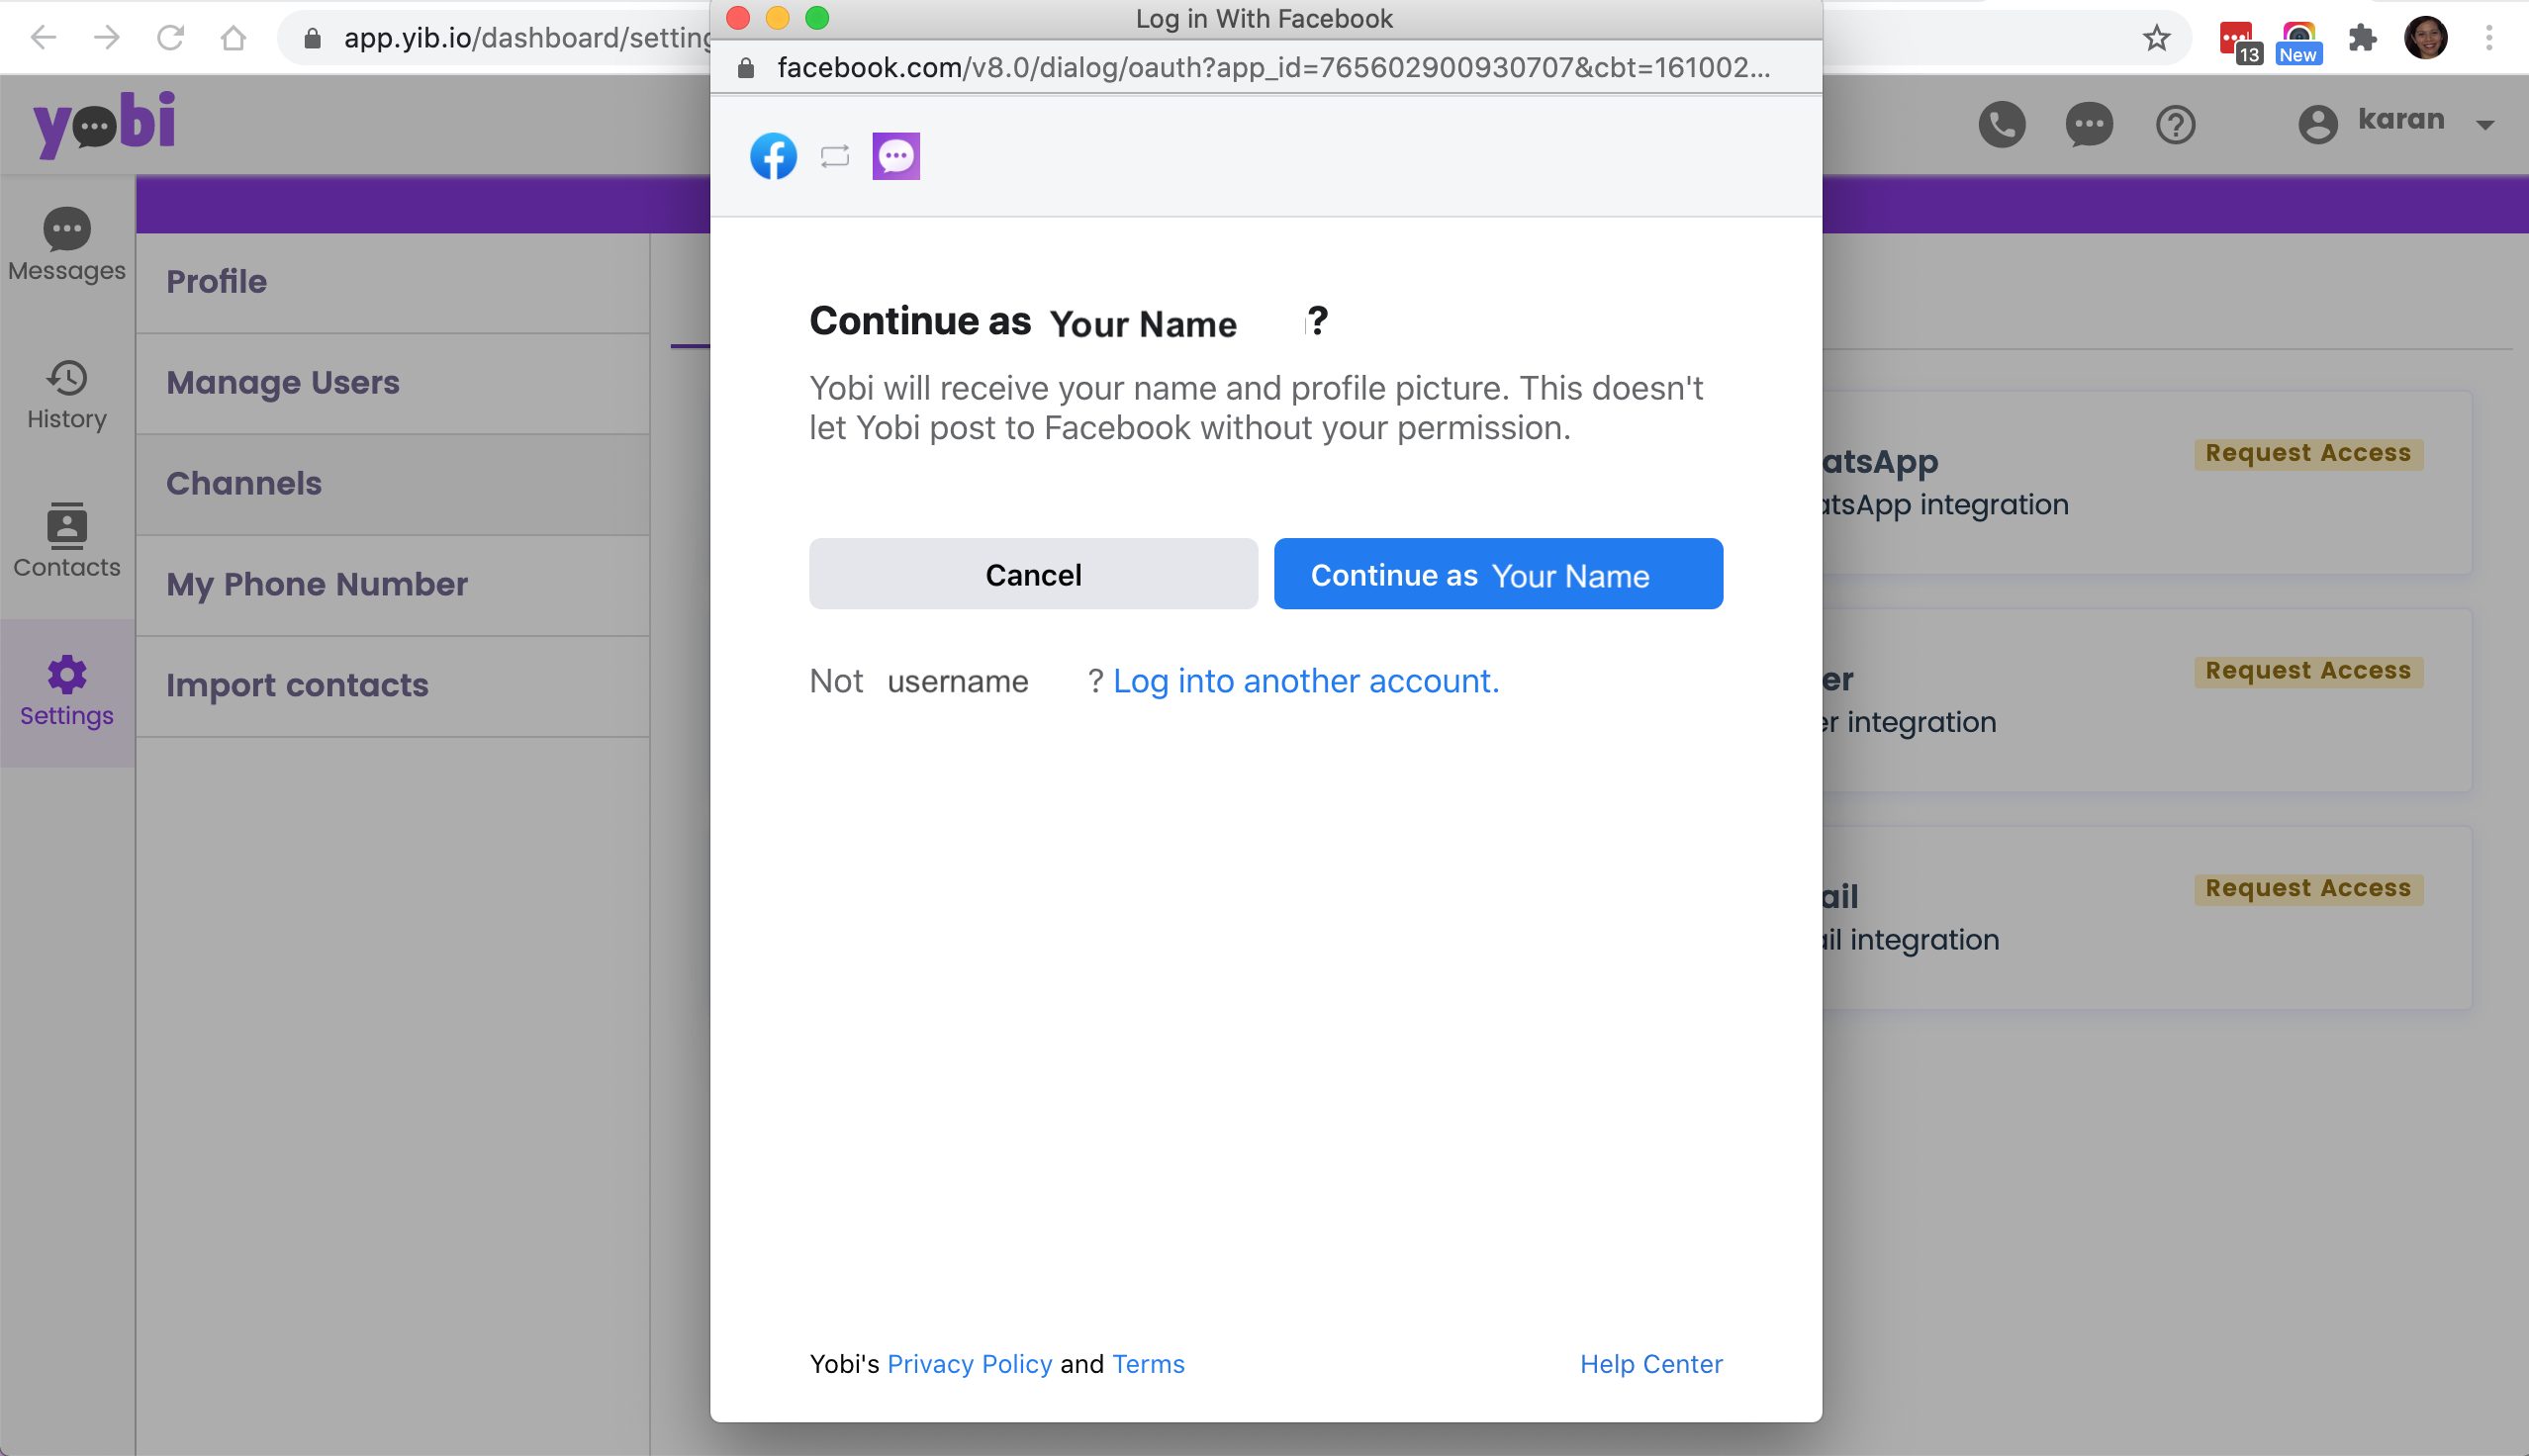This screenshot has width=2529, height=1456.
Task: Open History in Yobi sidebar
Action: tap(67, 395)
